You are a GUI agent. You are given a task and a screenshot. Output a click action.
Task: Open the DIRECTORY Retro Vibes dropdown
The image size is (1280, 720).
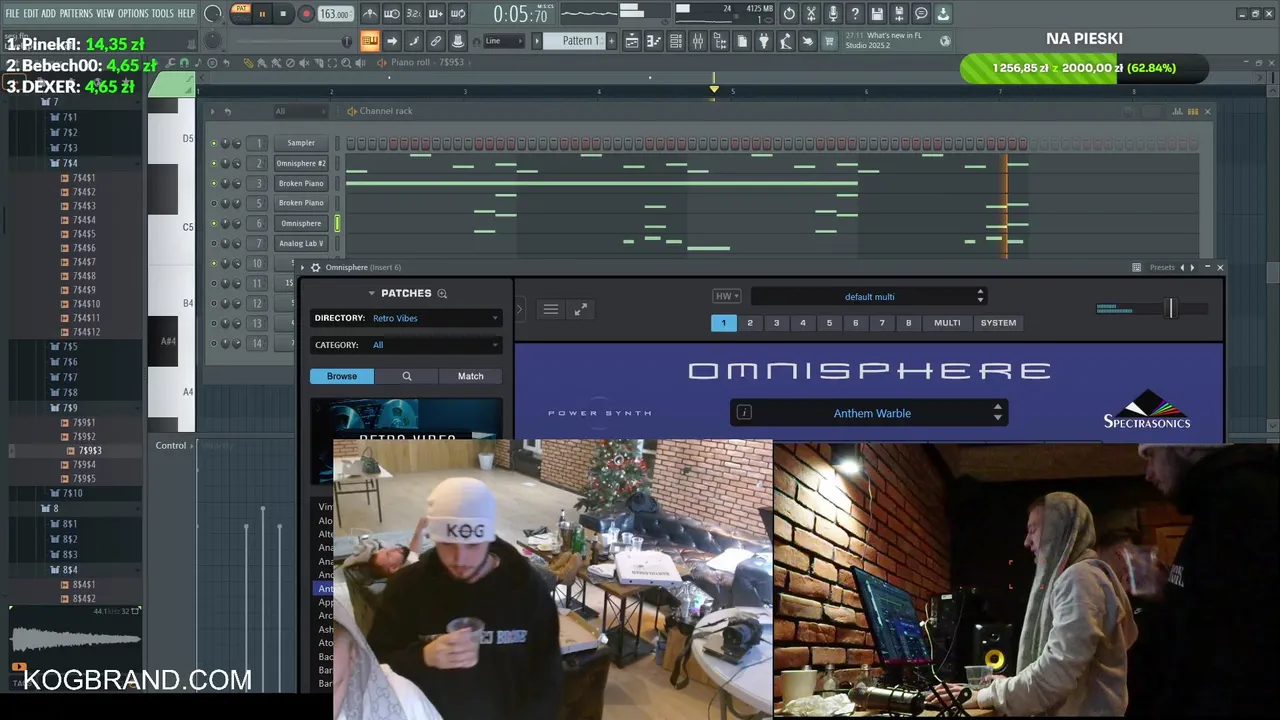tap(406, 318)
